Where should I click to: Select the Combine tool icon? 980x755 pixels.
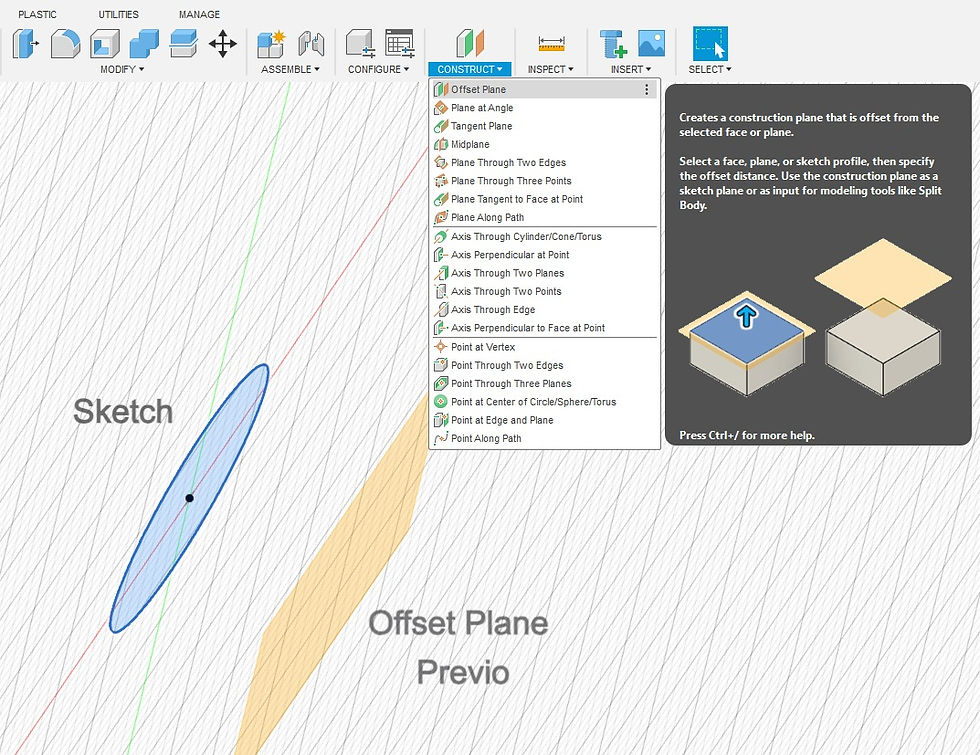[142, 44]
